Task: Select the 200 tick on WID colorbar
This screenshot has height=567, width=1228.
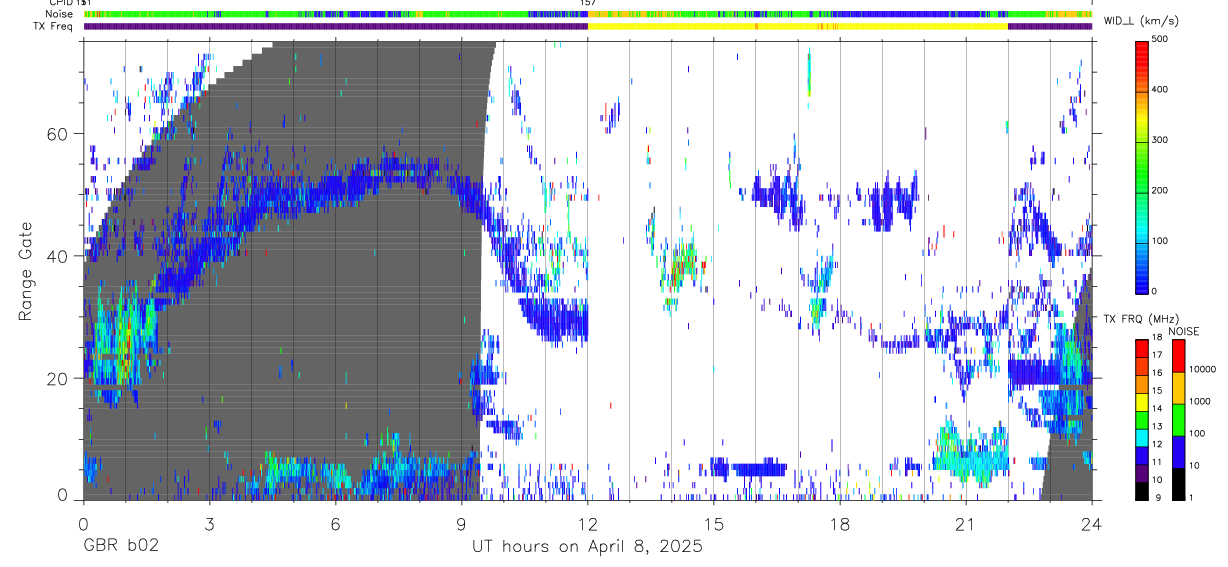Action: click(x=1161, y=191)
